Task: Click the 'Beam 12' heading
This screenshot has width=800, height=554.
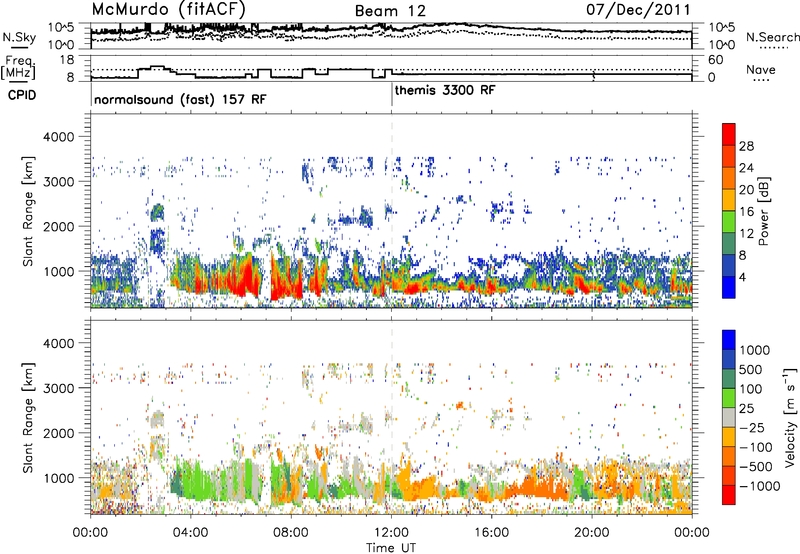Action: click(x=390, y=11)
